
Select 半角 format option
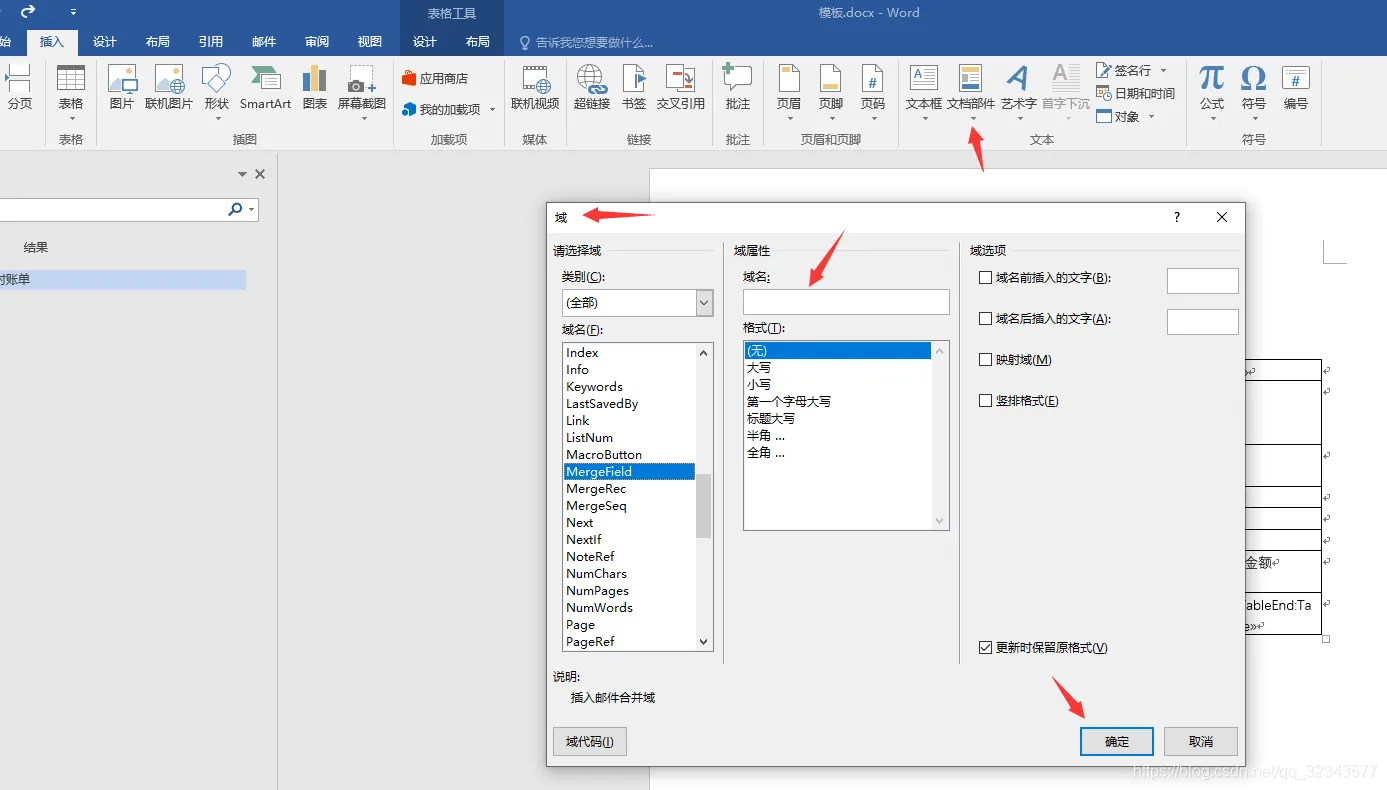837,435
